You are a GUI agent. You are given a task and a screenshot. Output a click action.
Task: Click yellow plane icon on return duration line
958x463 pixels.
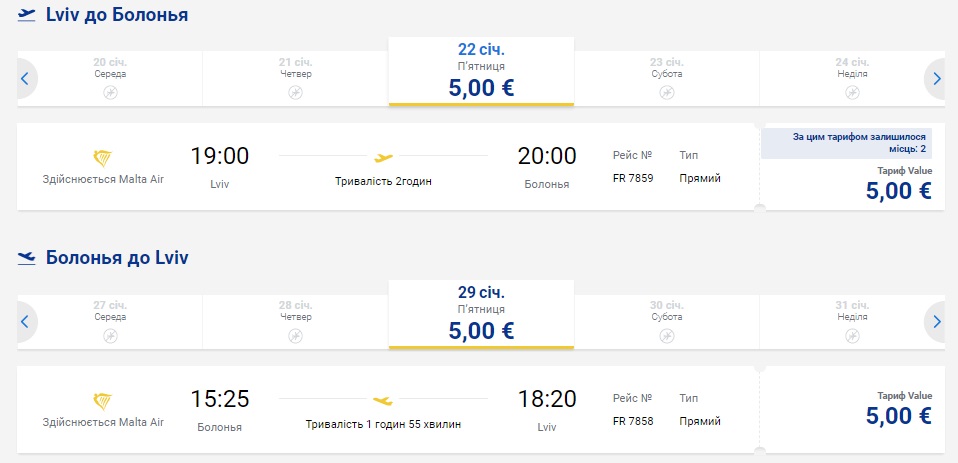(382, 400)
